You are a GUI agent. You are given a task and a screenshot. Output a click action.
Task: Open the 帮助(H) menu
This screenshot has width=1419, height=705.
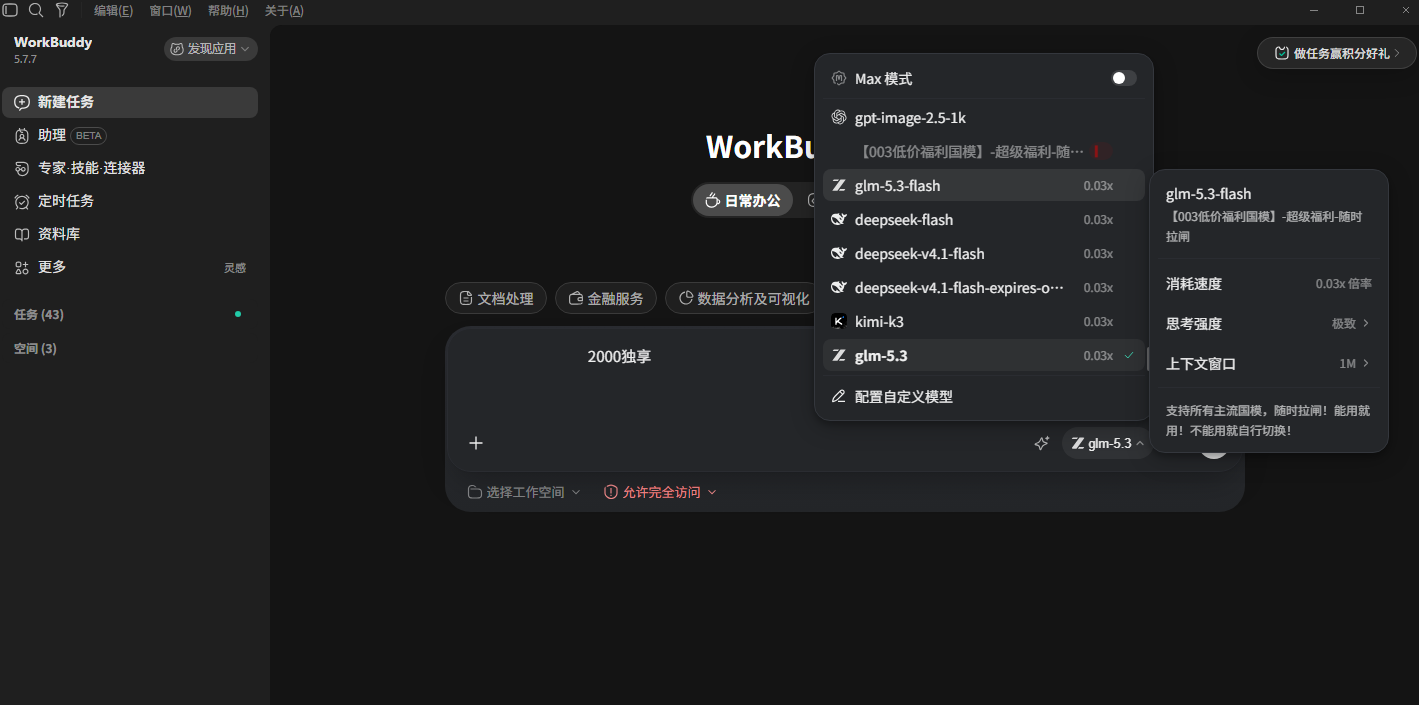pos(228,11)
